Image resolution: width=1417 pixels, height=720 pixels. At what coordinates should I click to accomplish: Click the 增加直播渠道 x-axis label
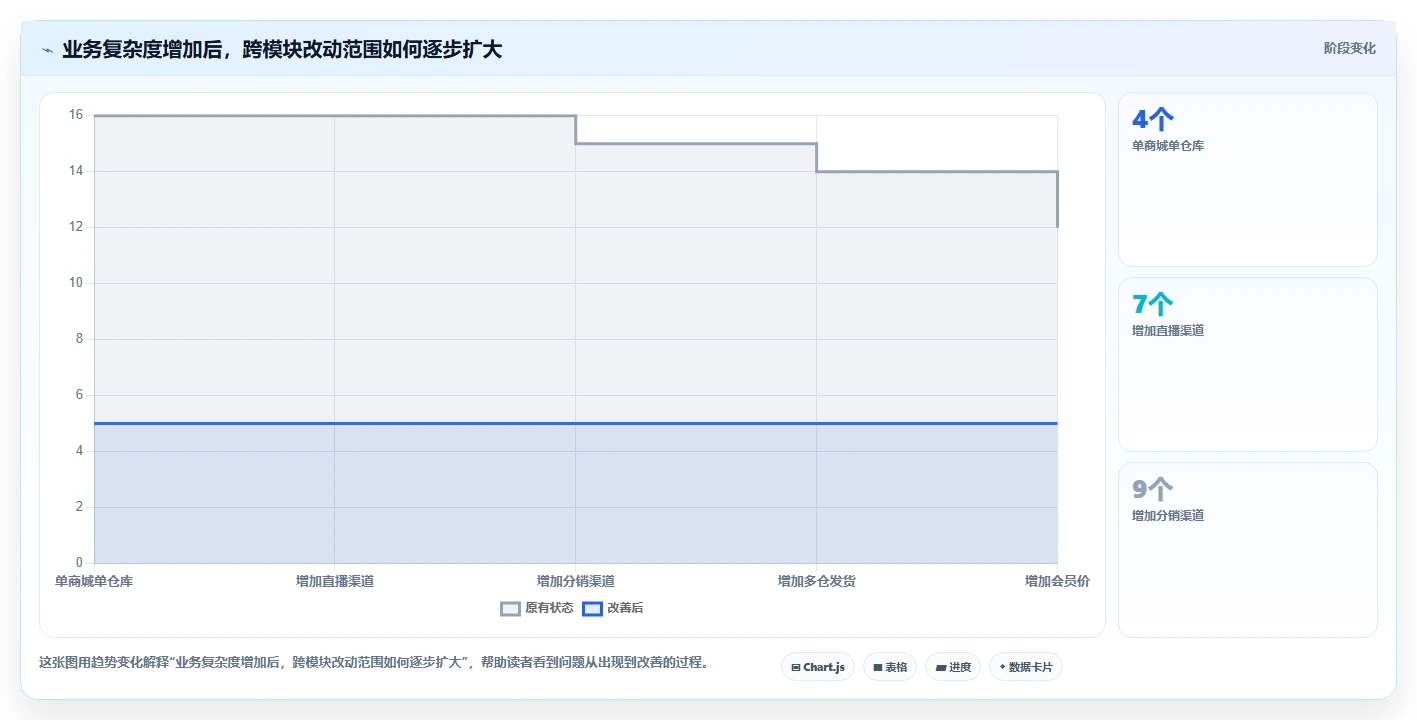pos(335,581)
